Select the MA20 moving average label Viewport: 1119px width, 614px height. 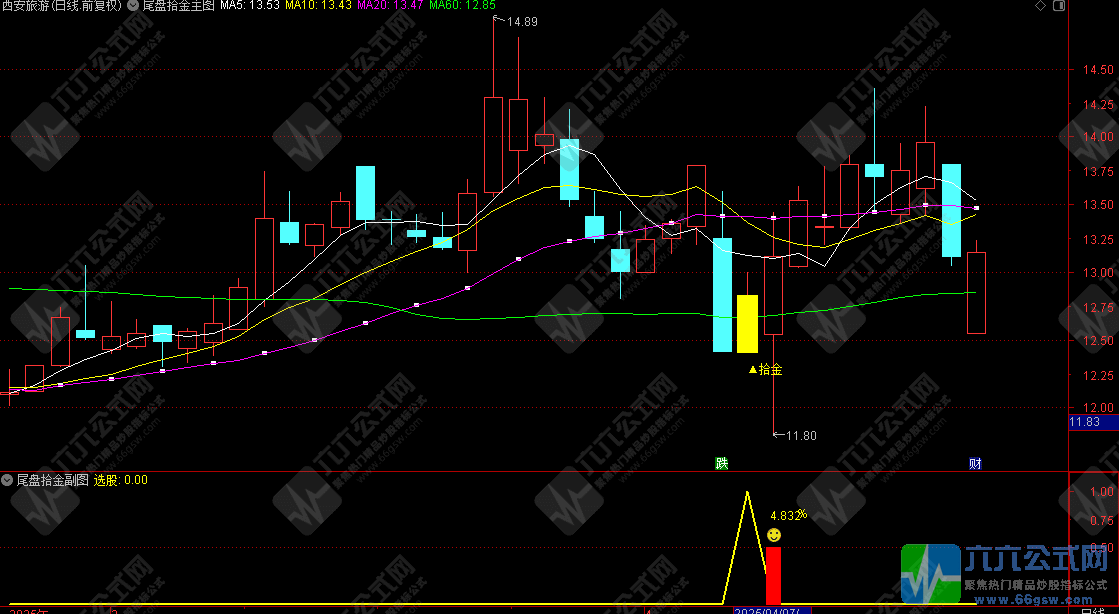point(390,6)
